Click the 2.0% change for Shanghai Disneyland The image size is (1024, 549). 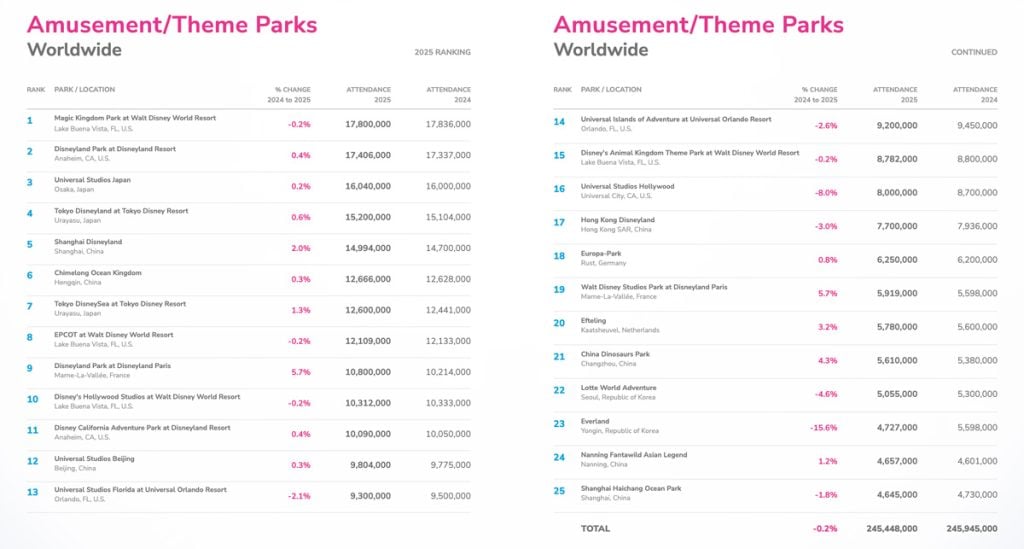301,248
